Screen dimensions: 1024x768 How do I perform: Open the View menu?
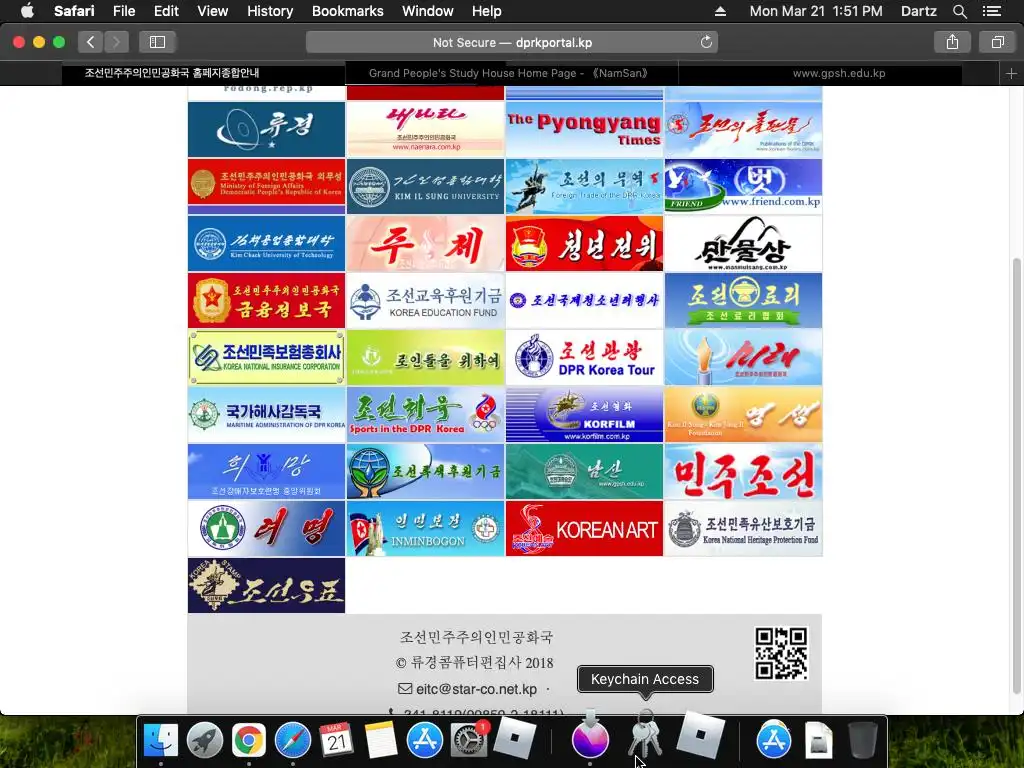[212, 11]
